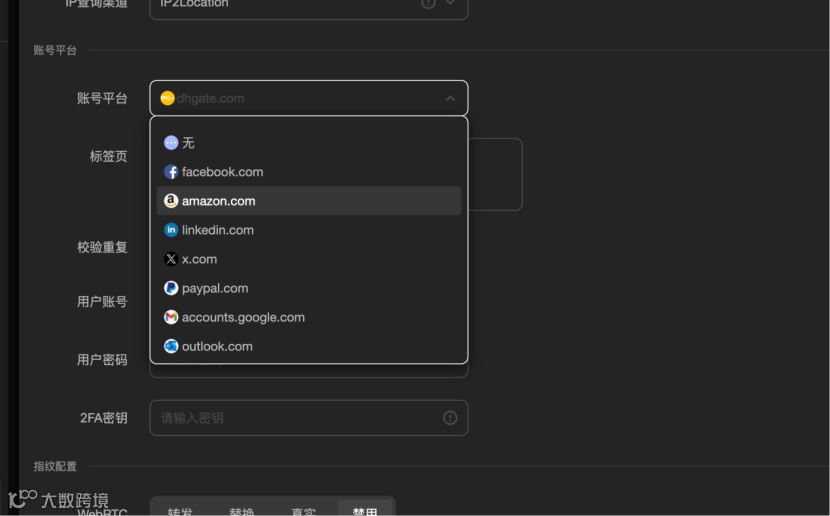Select the 无 (none) platform option
The image size is (830, 516).
[x=309, y=143]
